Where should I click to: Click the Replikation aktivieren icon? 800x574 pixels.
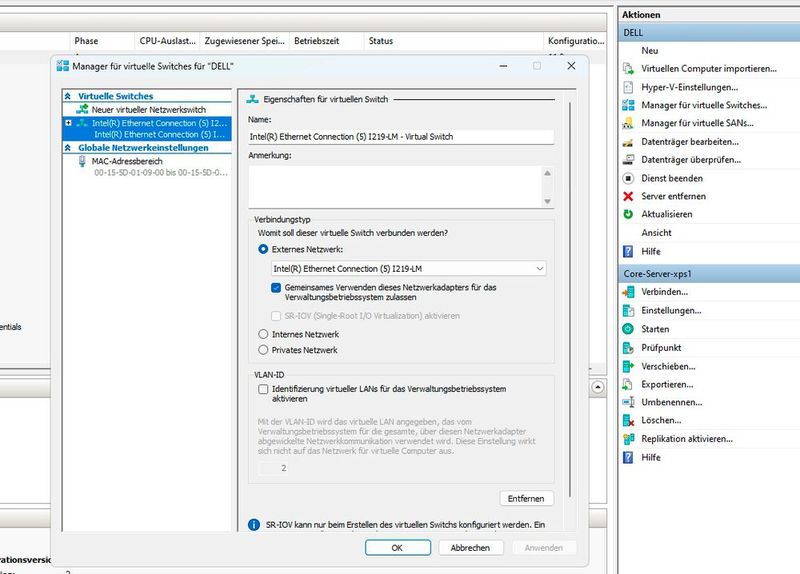(628, 439)
